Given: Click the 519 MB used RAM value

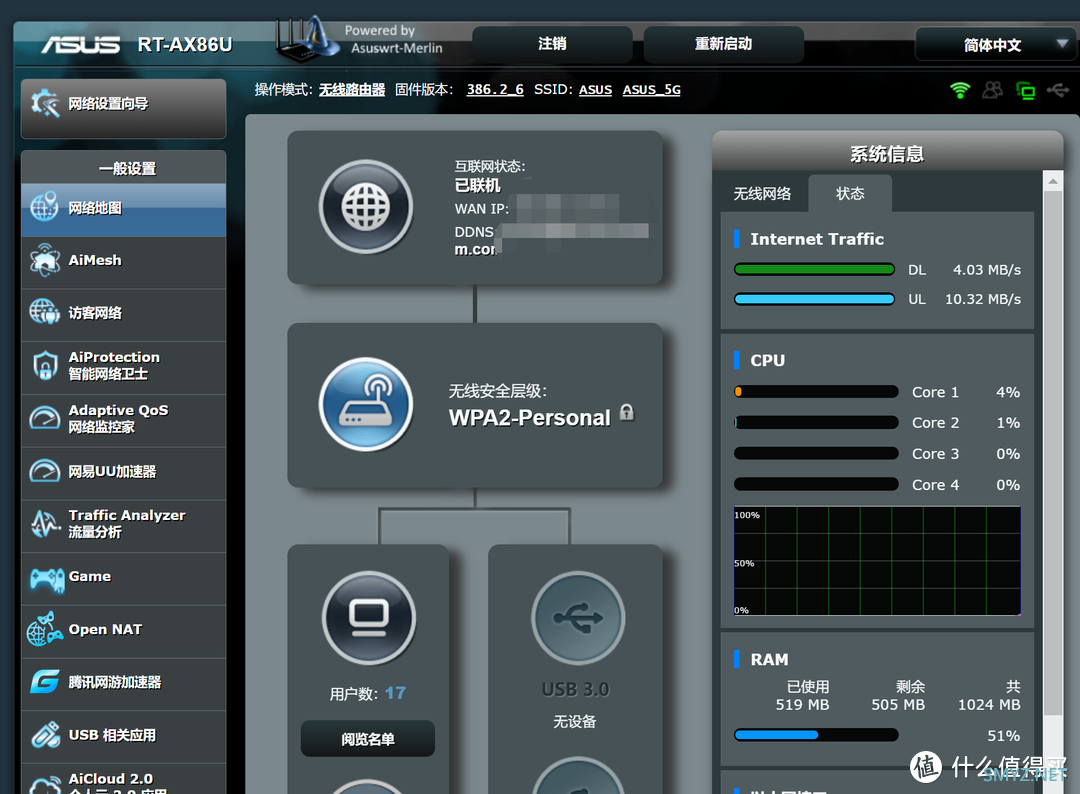Looking at the screenshot, I should (802, 705).
